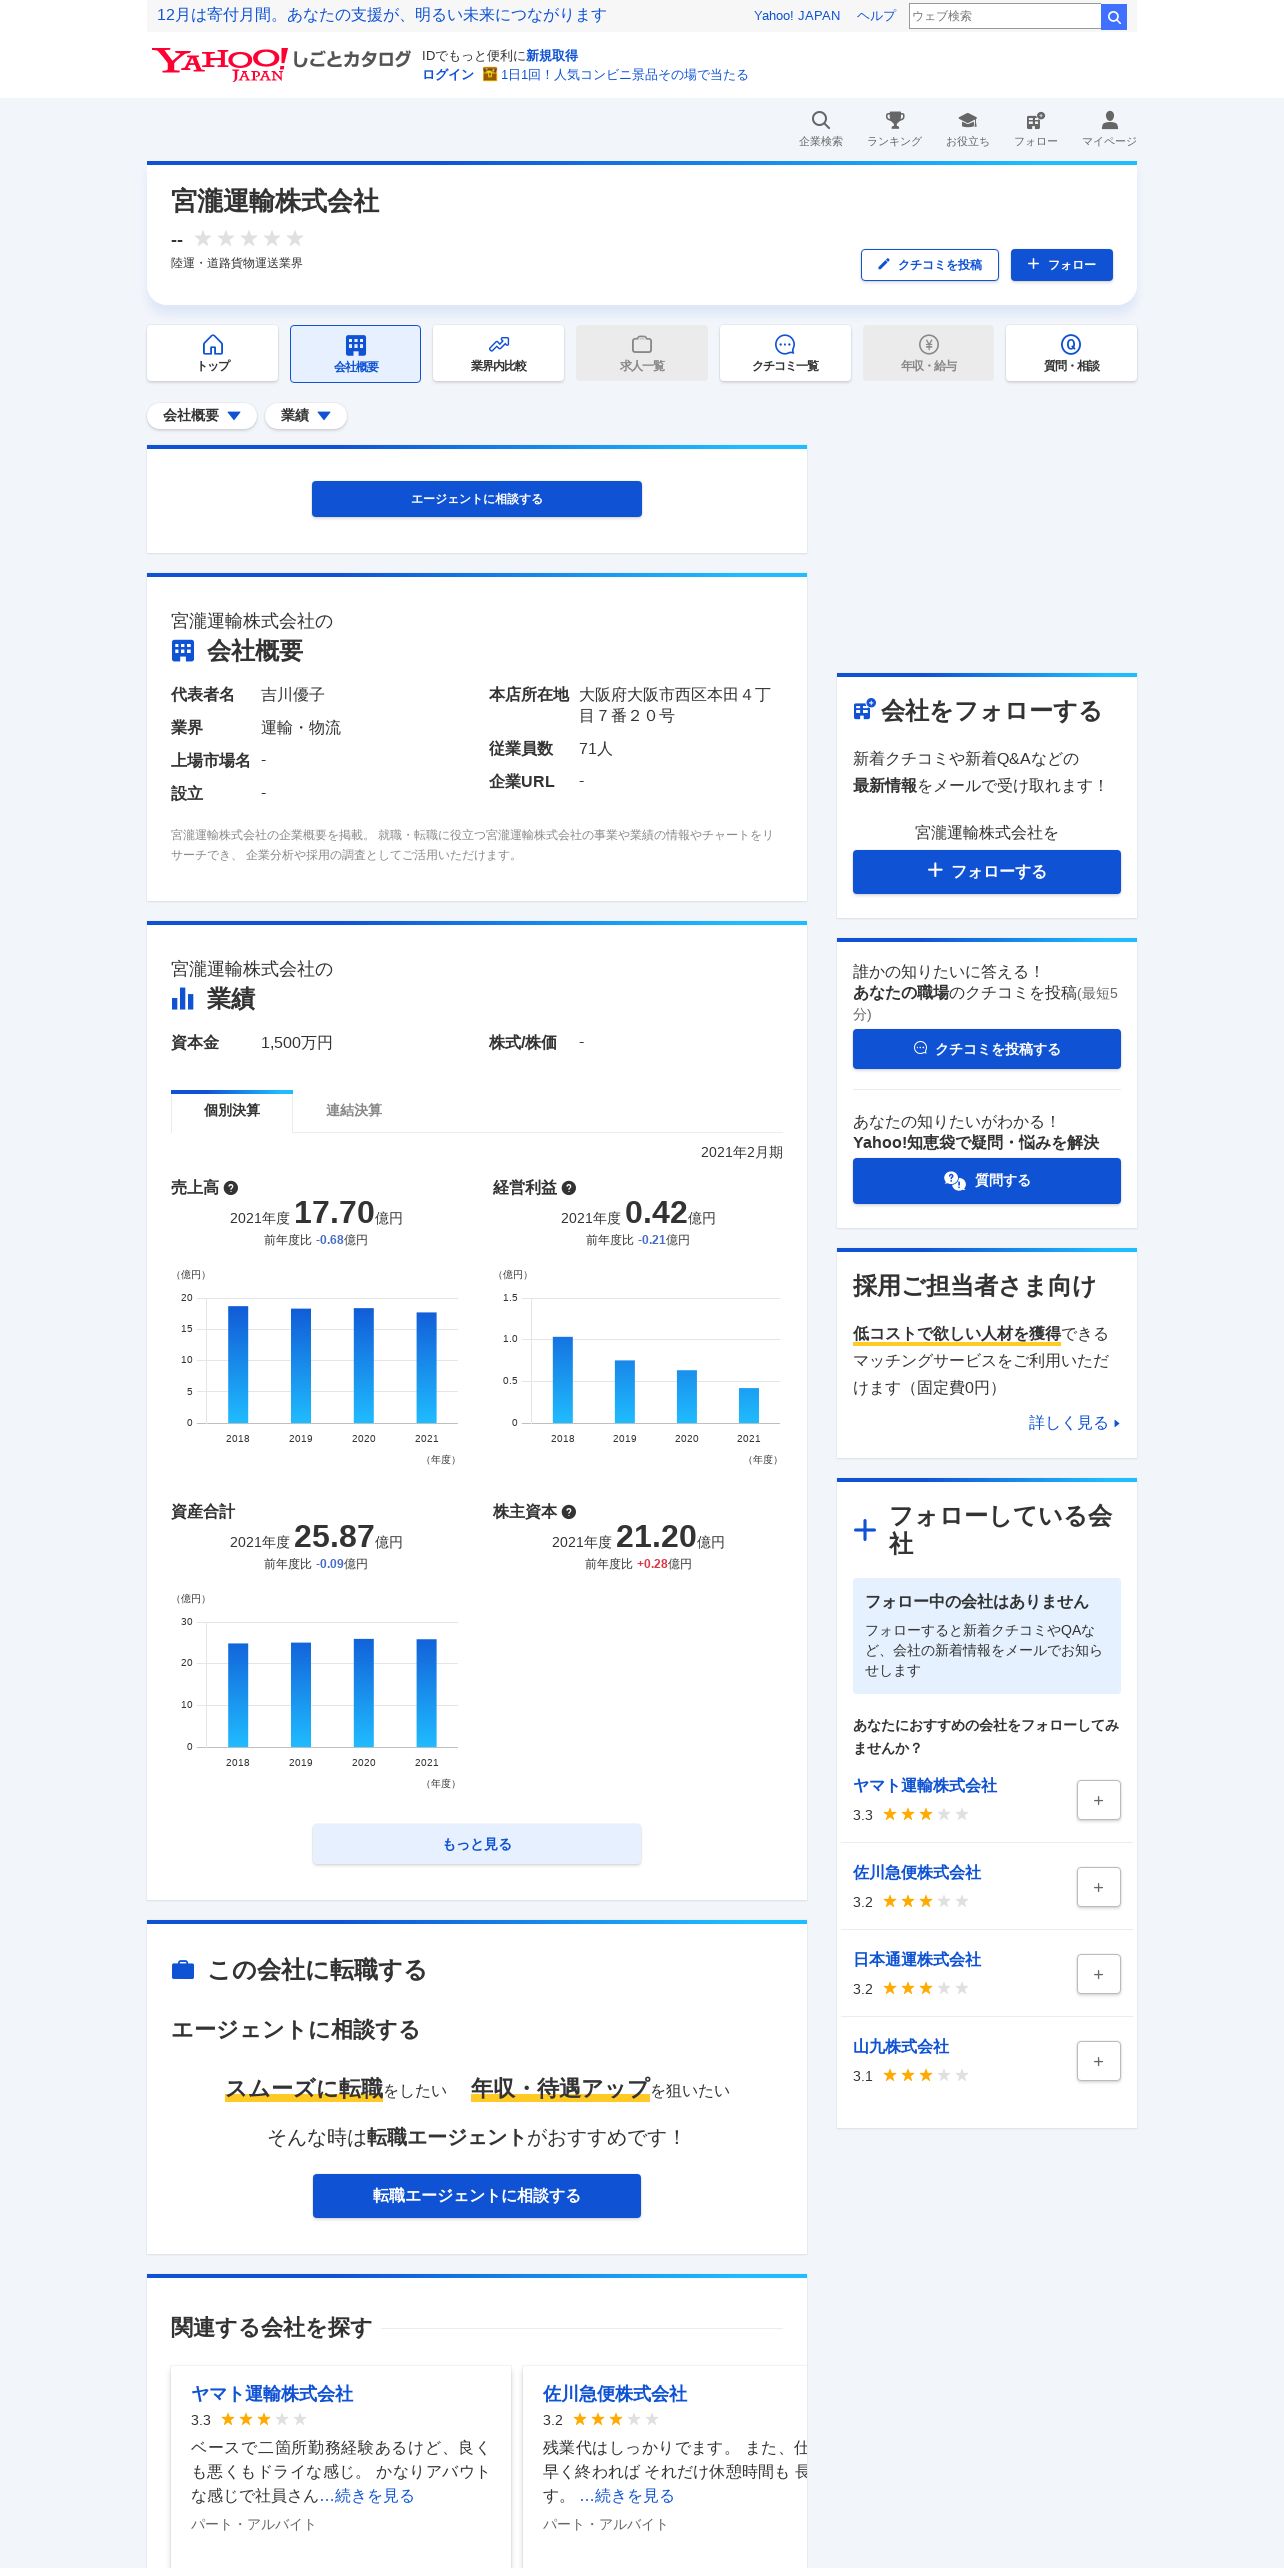Open 山九株式会社 link in sidebar
The image size is (1284, 2568).
click(901, 2047)
